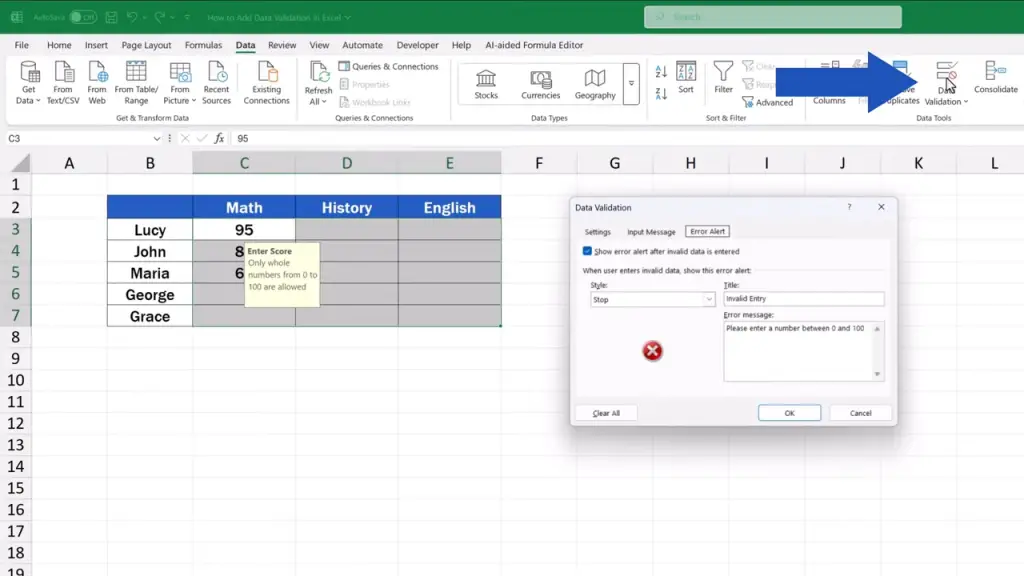Click the Clear All button
Viewport: 1024px width, 576px height.
pos(606,413)
